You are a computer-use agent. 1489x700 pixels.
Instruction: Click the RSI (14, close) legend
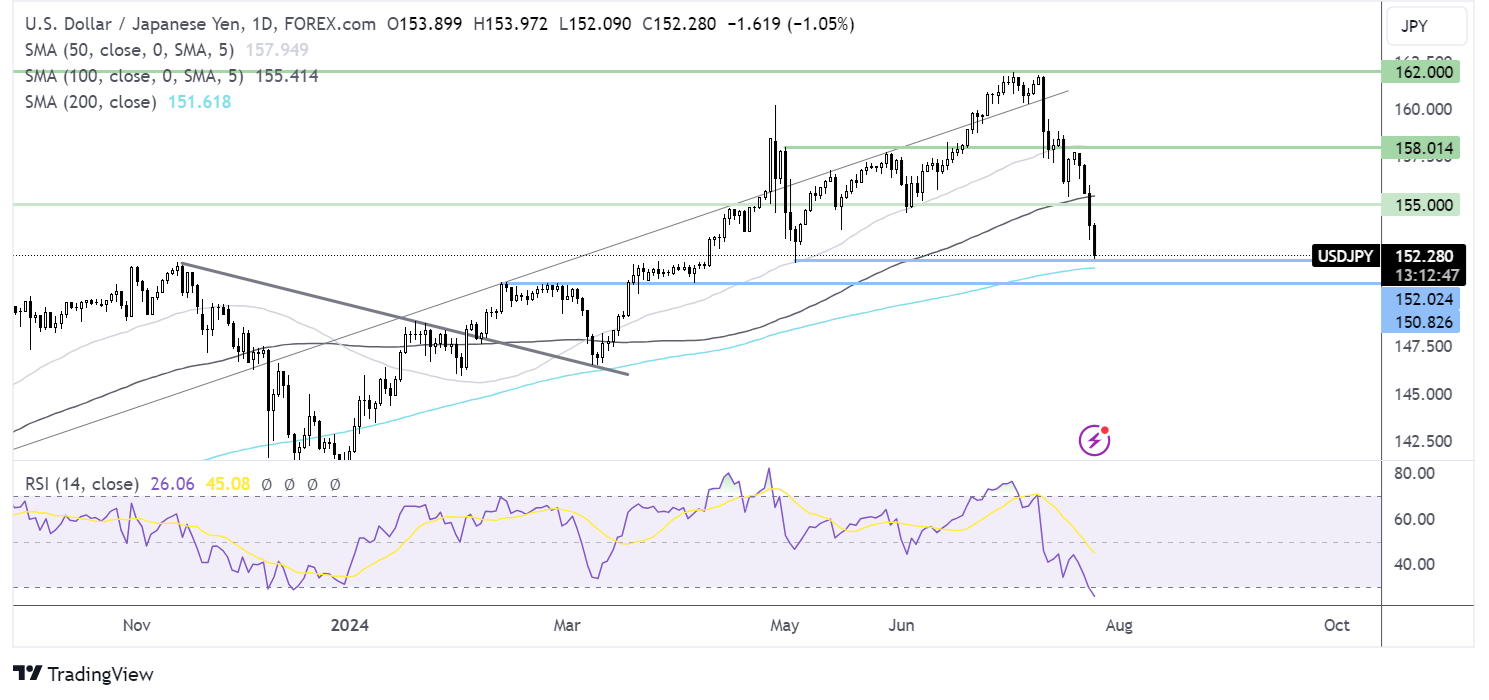(82, 484)
